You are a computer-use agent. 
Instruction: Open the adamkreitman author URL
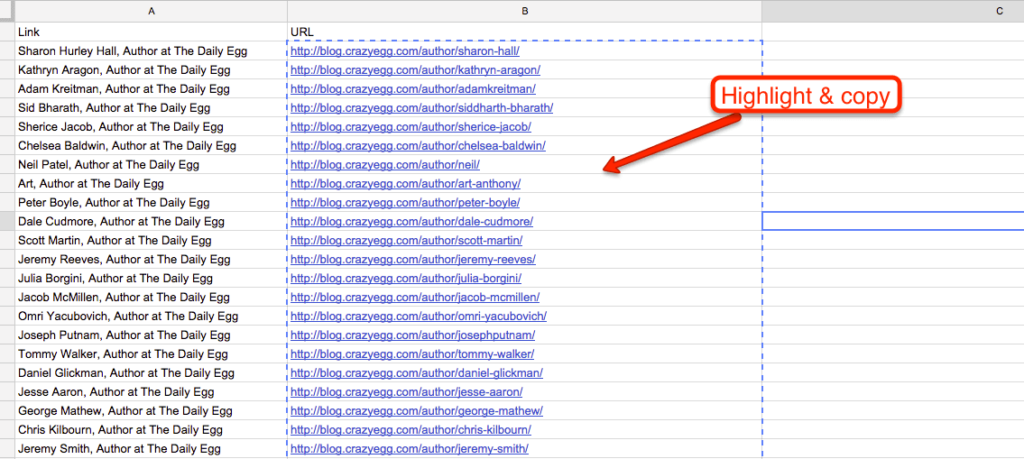pos(413,88)
